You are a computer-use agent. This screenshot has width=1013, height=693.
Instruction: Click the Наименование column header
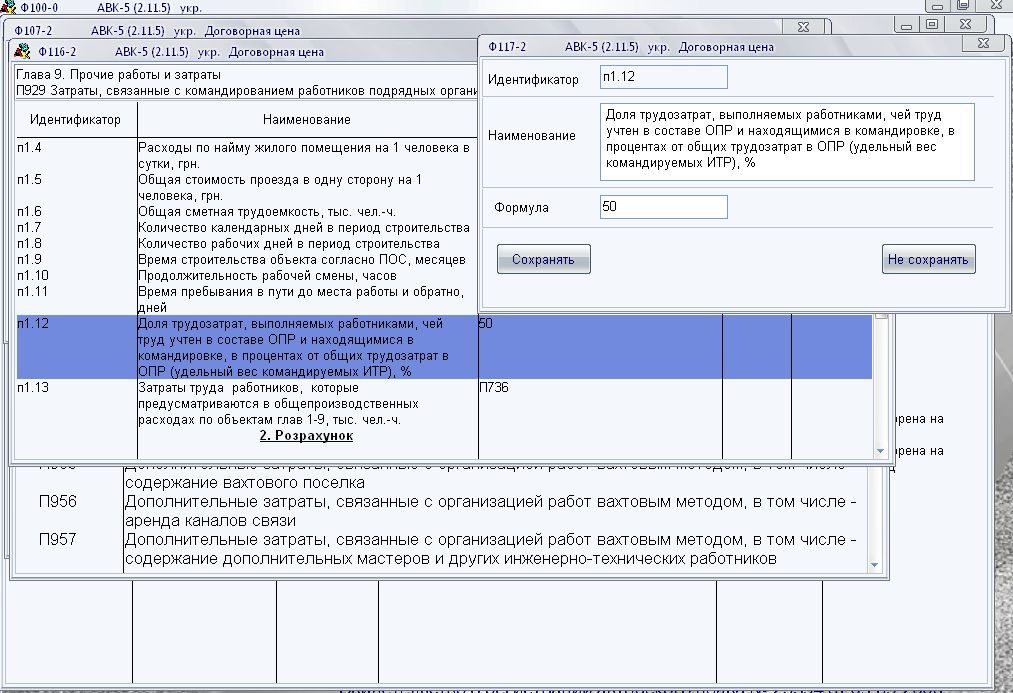point(307,119)
